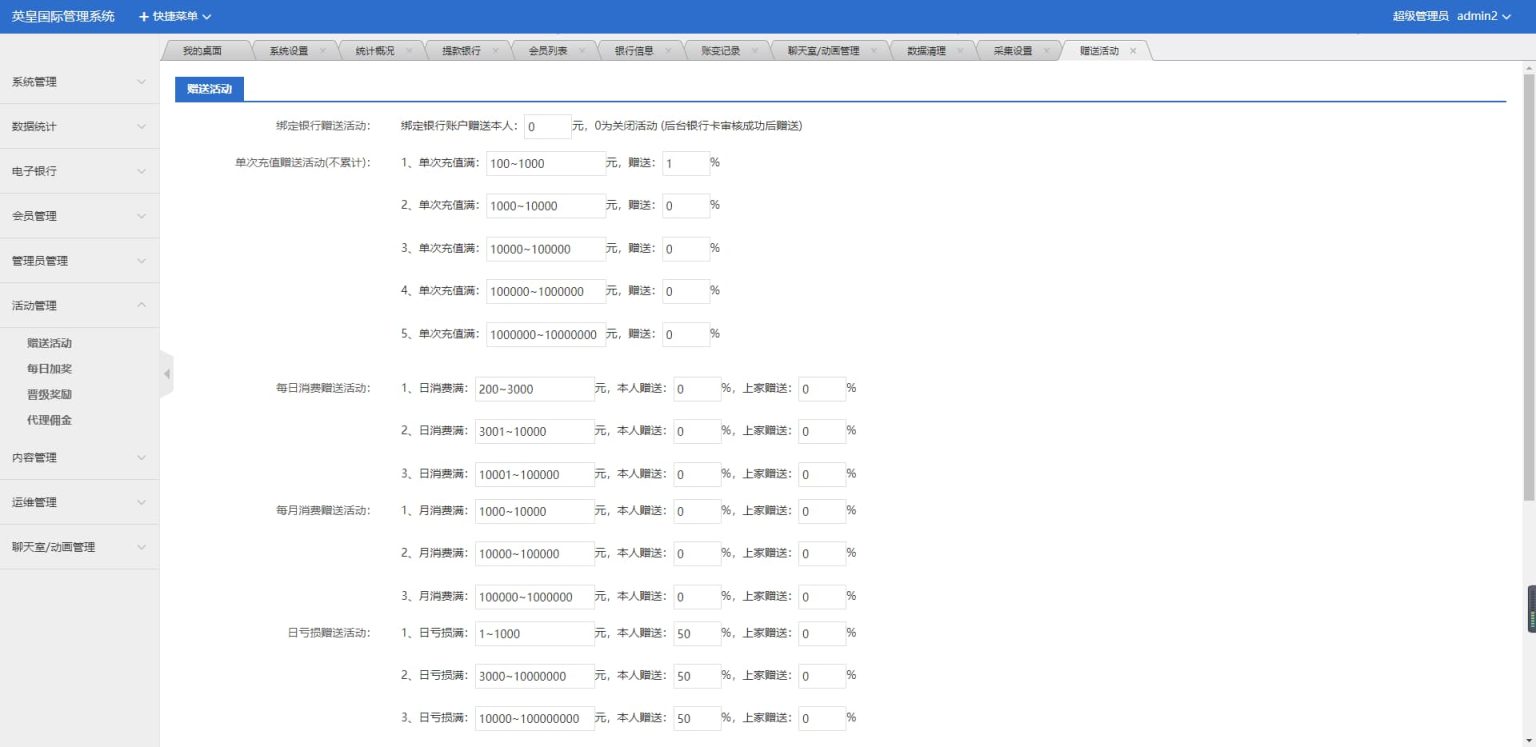The height and width of the screenshot is (747, 1536).
Task: Expand the 系统管理 sidebar section
Action: pyautogui.click(x=79, y=82)
